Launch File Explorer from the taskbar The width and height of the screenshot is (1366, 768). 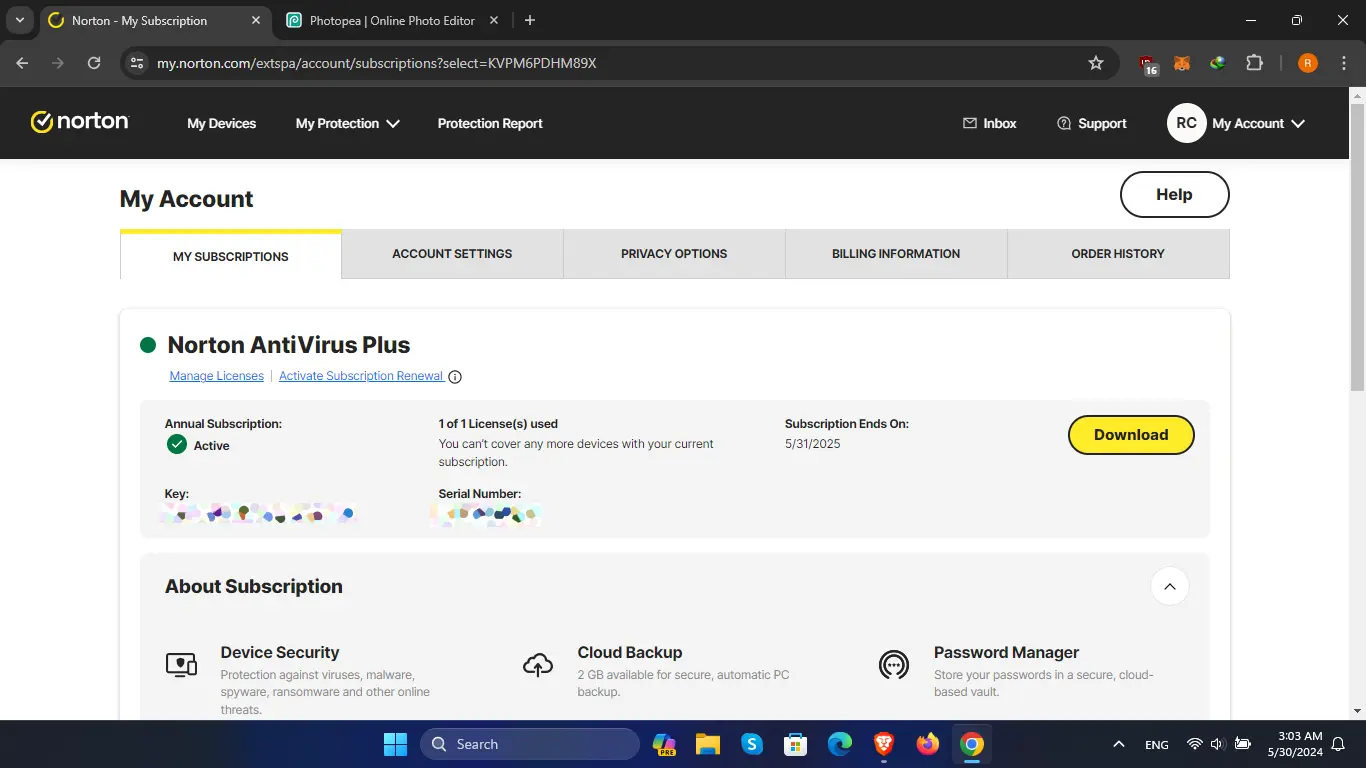[708, 744]
